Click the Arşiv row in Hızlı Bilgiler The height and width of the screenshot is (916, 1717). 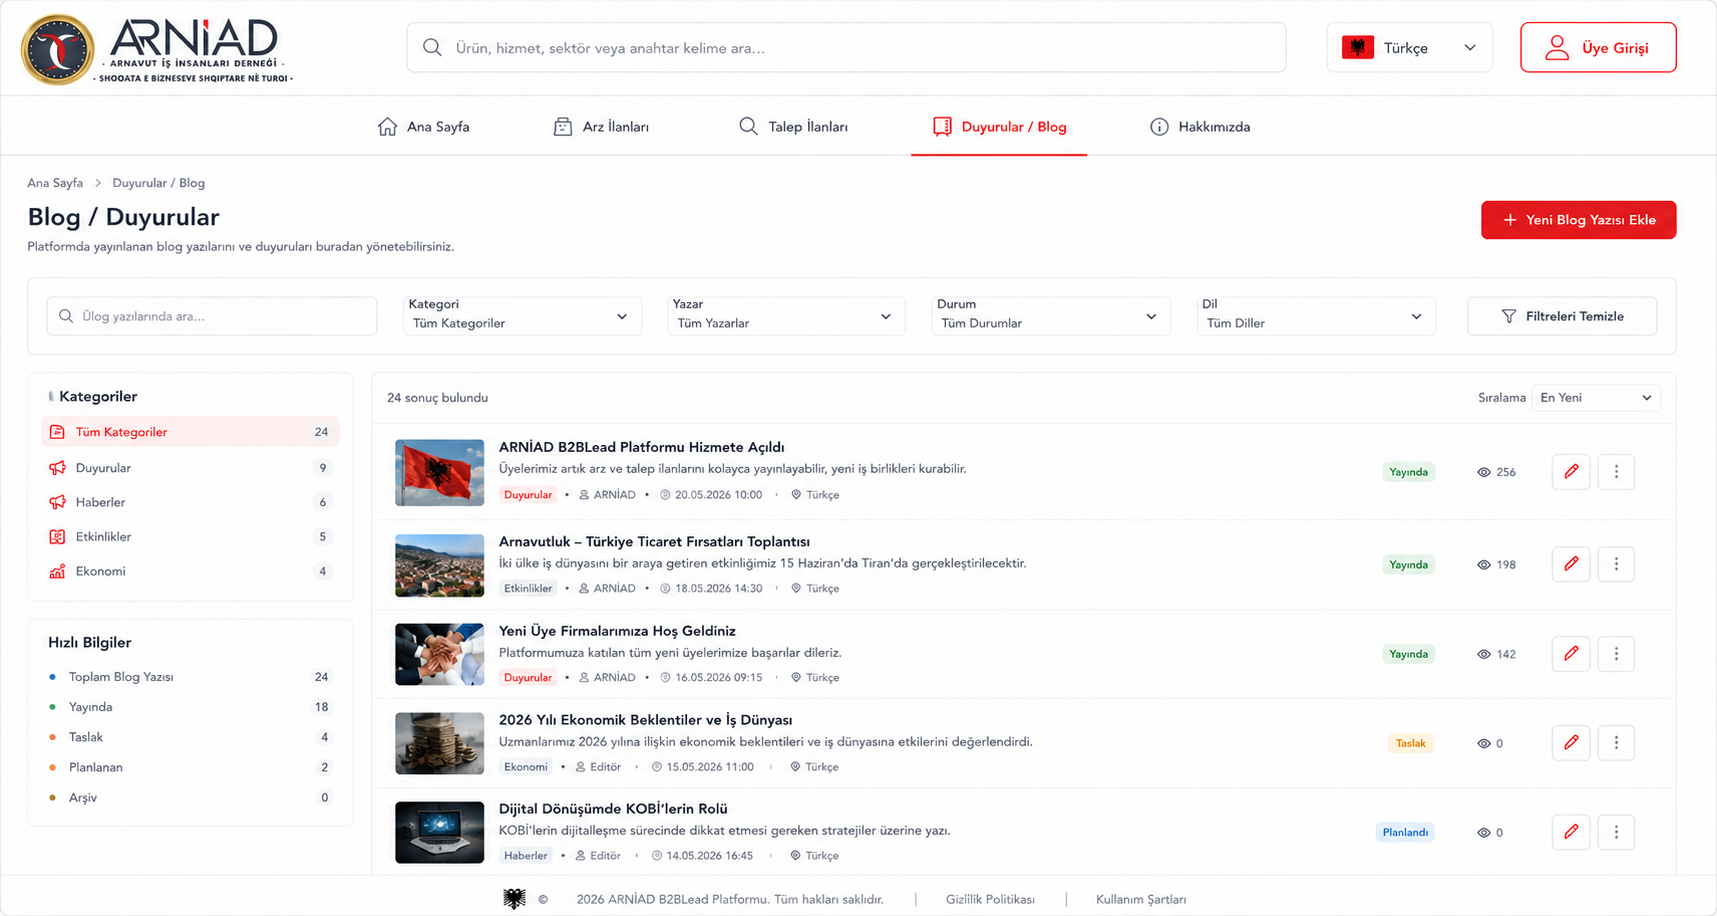pos(190,797)
